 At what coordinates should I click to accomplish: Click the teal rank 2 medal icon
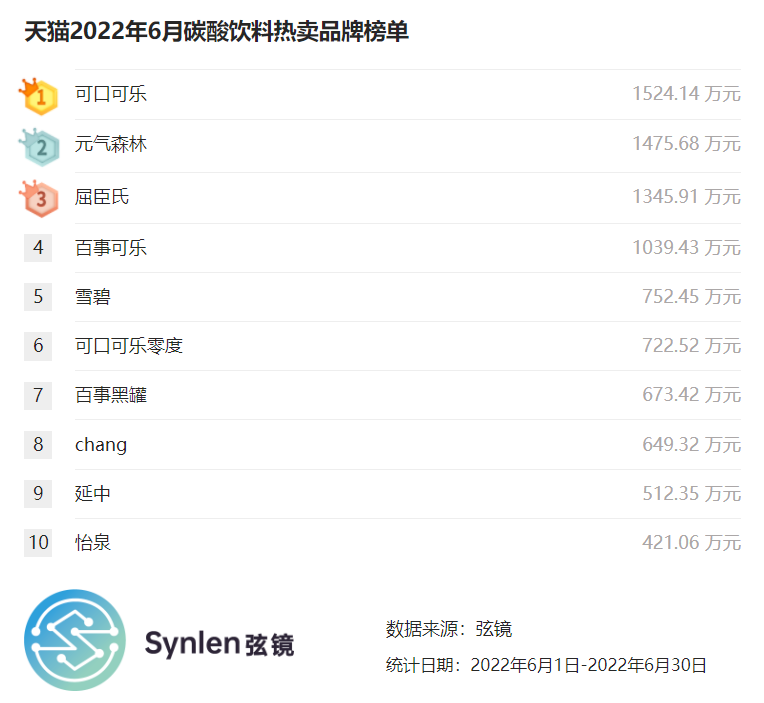pos(39,147)
